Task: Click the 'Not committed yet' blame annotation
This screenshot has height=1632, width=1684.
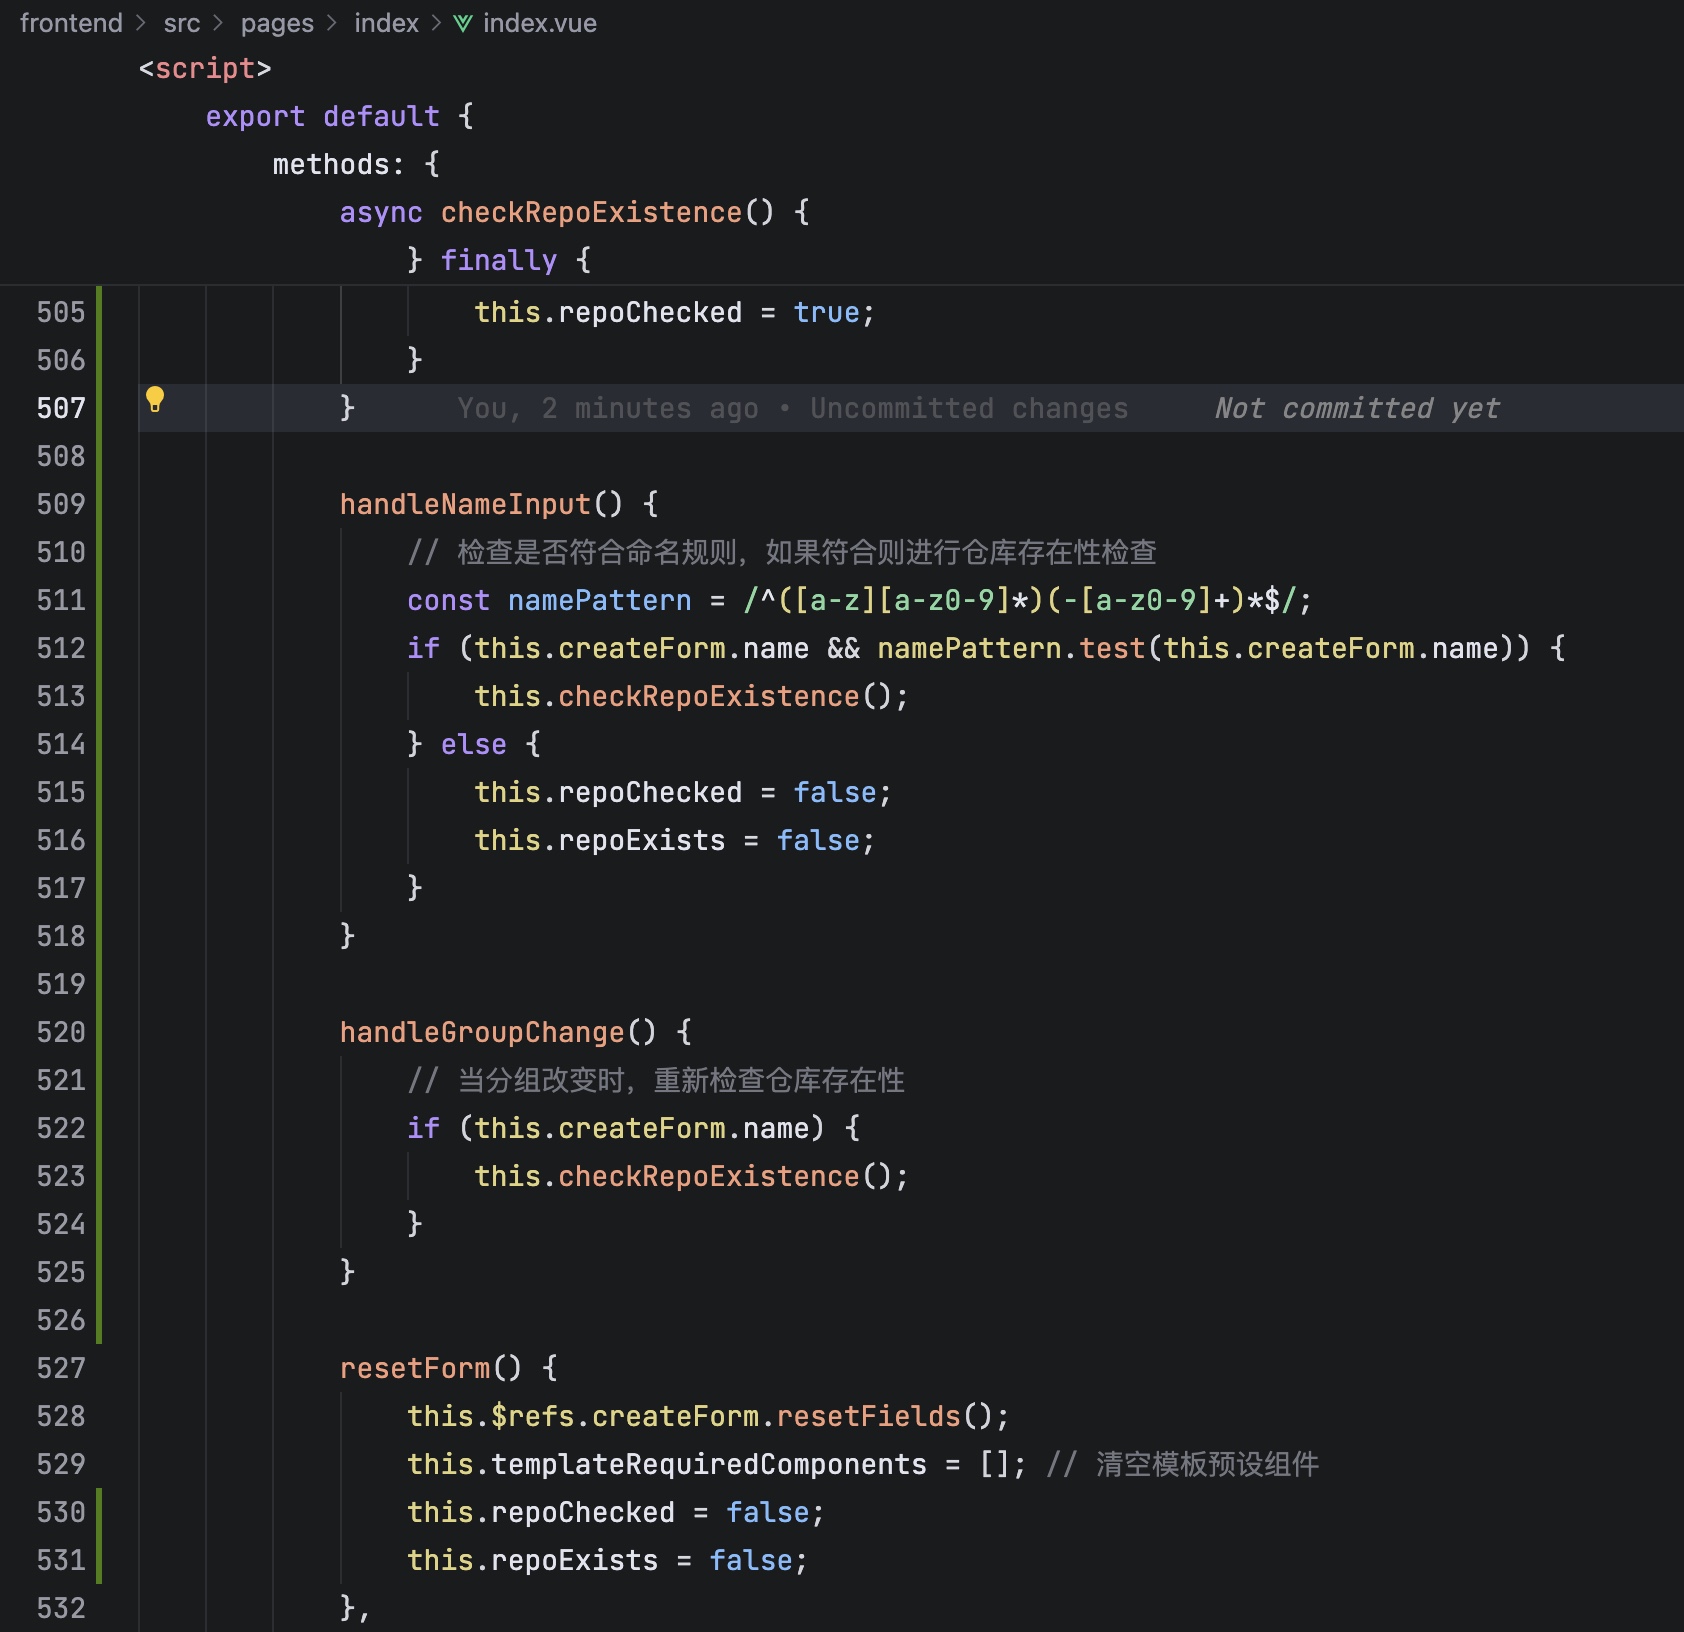Action: (x=1357, y=408)
